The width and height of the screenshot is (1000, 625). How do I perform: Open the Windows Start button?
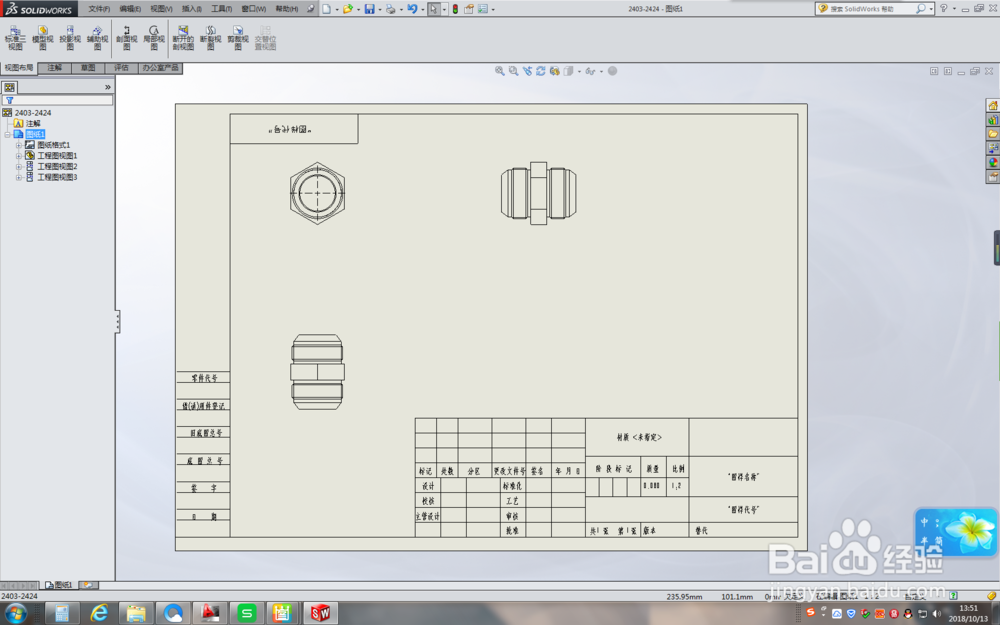(15, 614)
